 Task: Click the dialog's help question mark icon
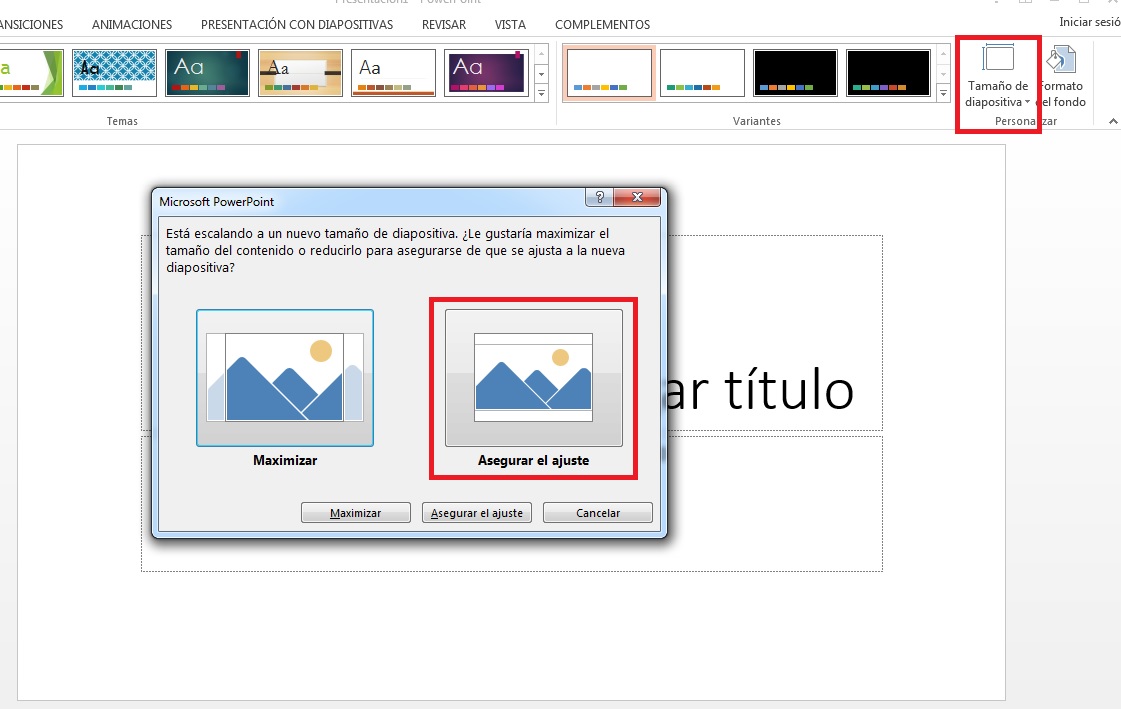(599, 197)
